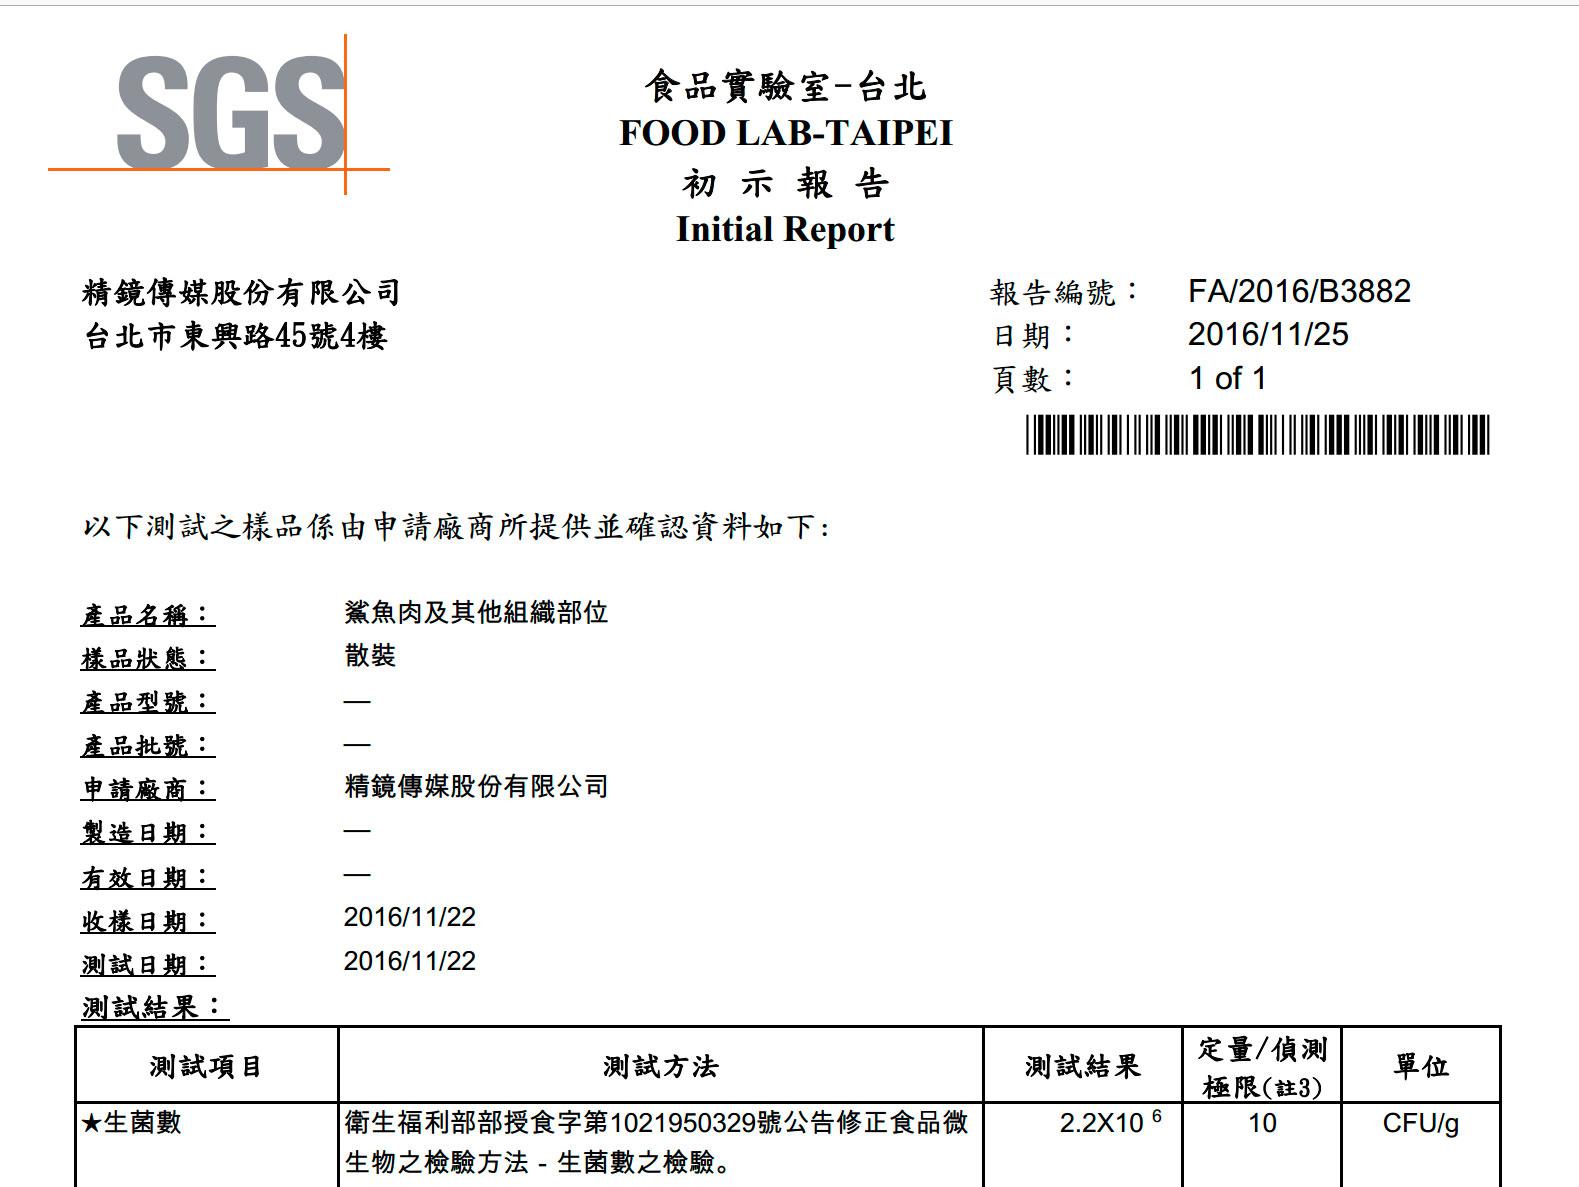Select report date 2016/11/25

point(1268,334)
